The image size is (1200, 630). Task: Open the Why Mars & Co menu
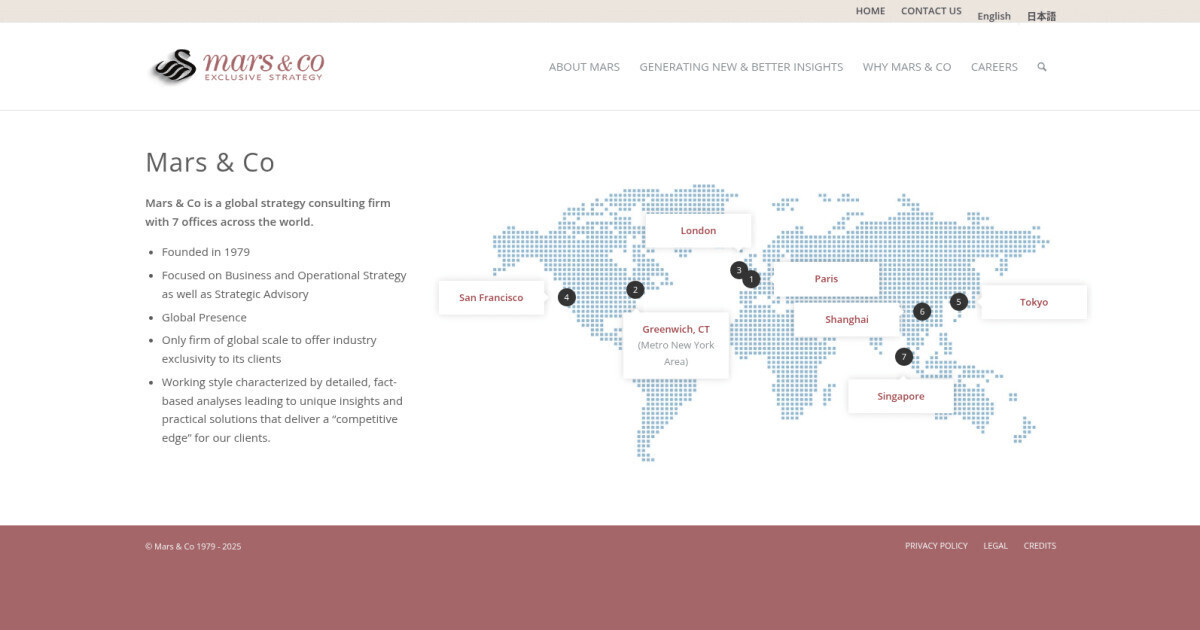pyautogui.click(x=907, y=67)
